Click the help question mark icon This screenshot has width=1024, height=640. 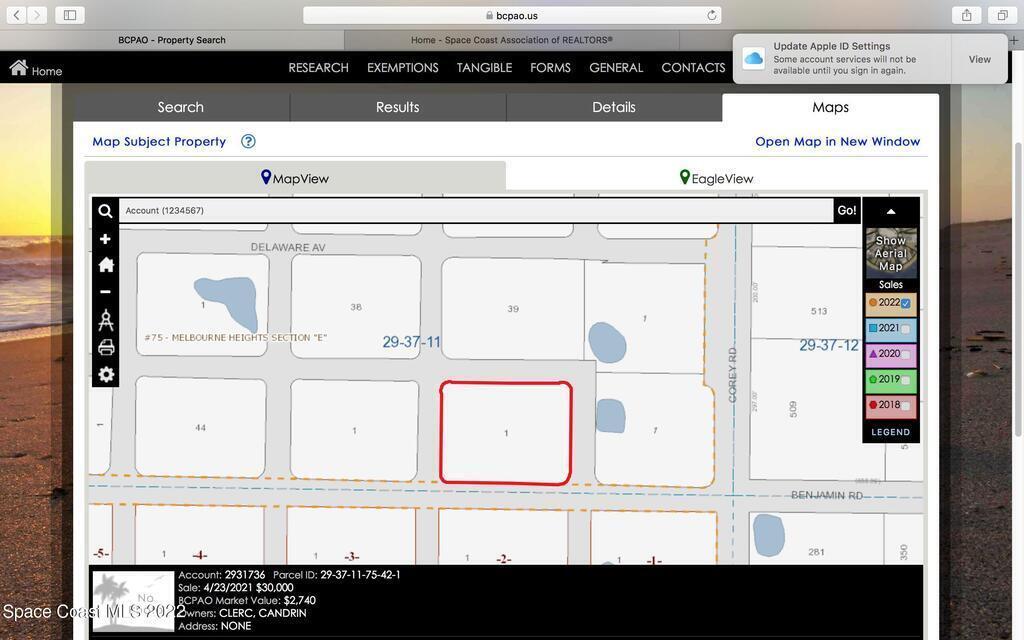(248, 142)
